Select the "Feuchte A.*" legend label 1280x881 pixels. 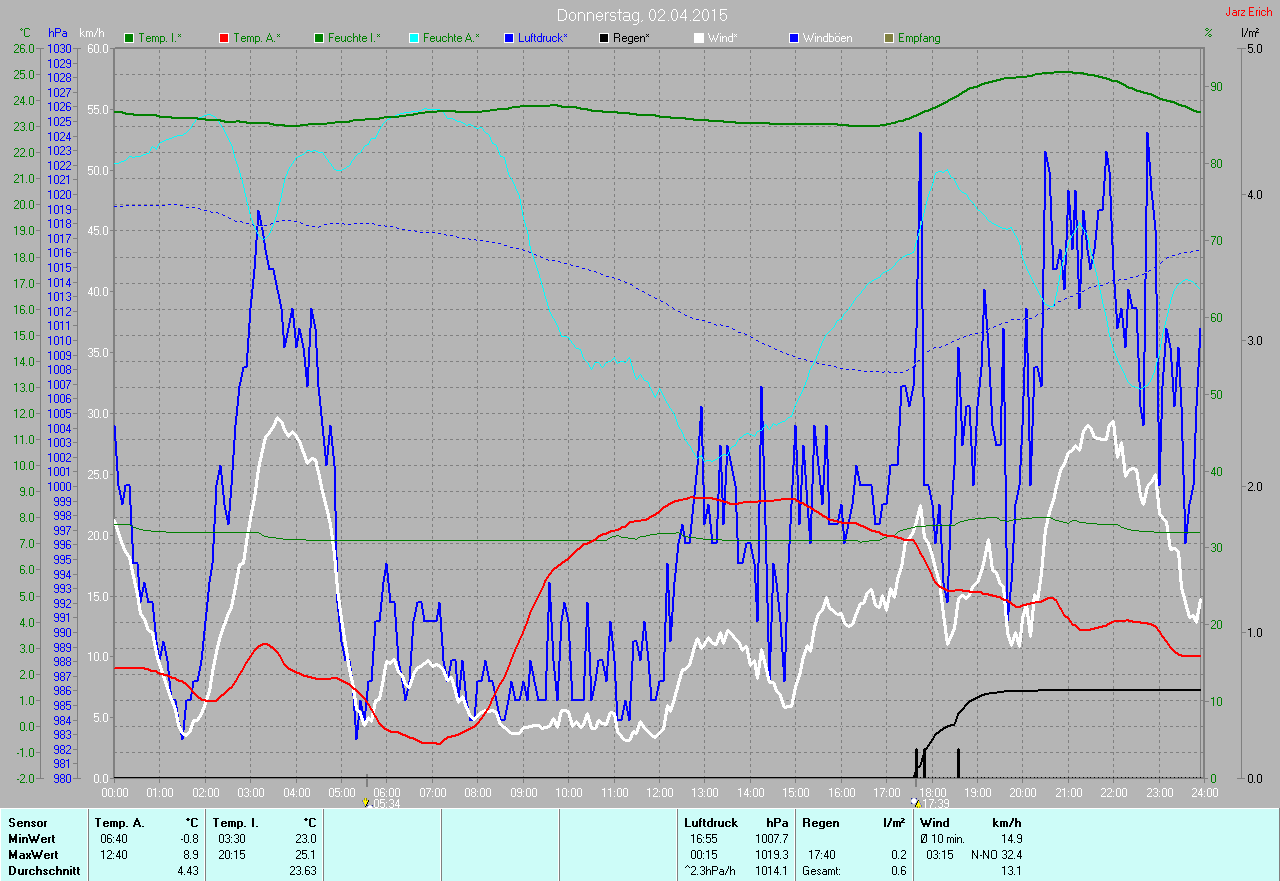(451, 38)
